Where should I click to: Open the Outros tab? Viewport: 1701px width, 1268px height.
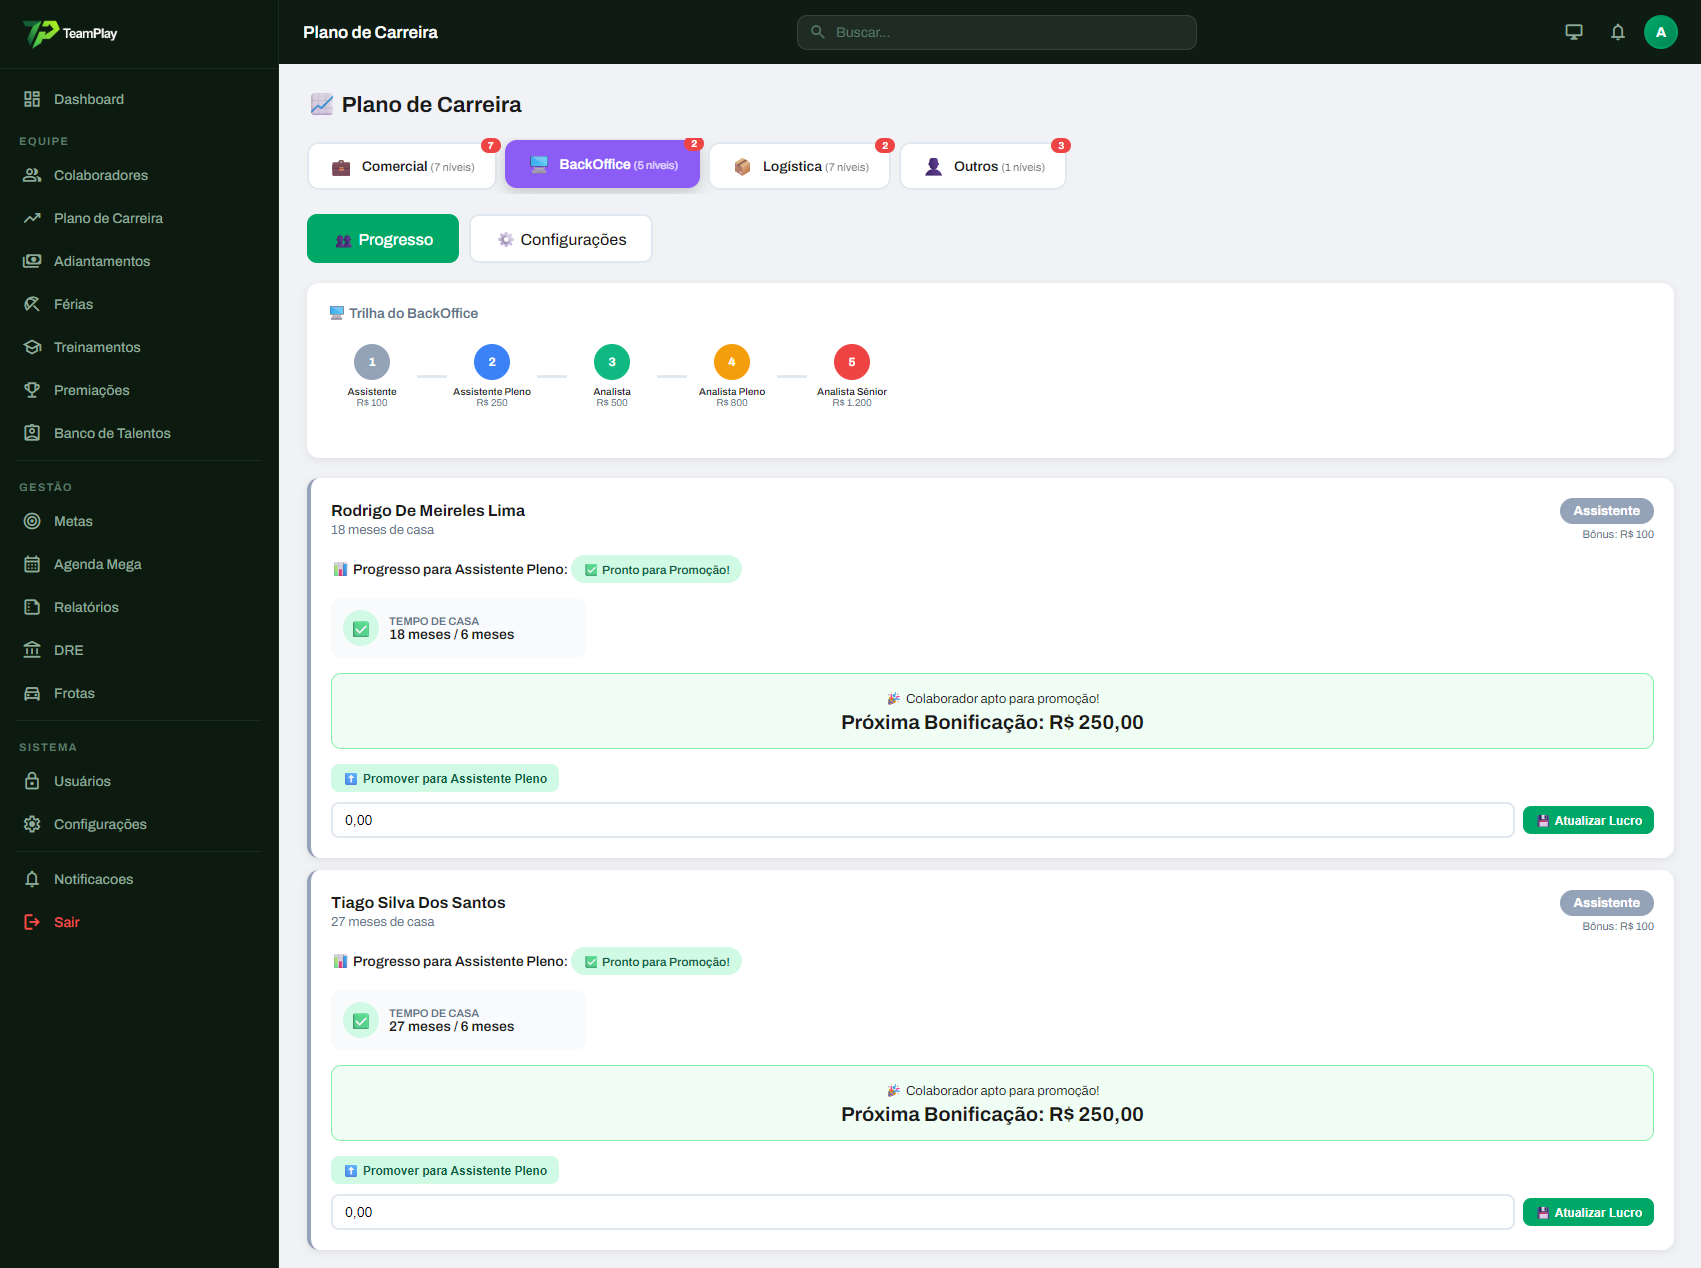coord(983,166)
